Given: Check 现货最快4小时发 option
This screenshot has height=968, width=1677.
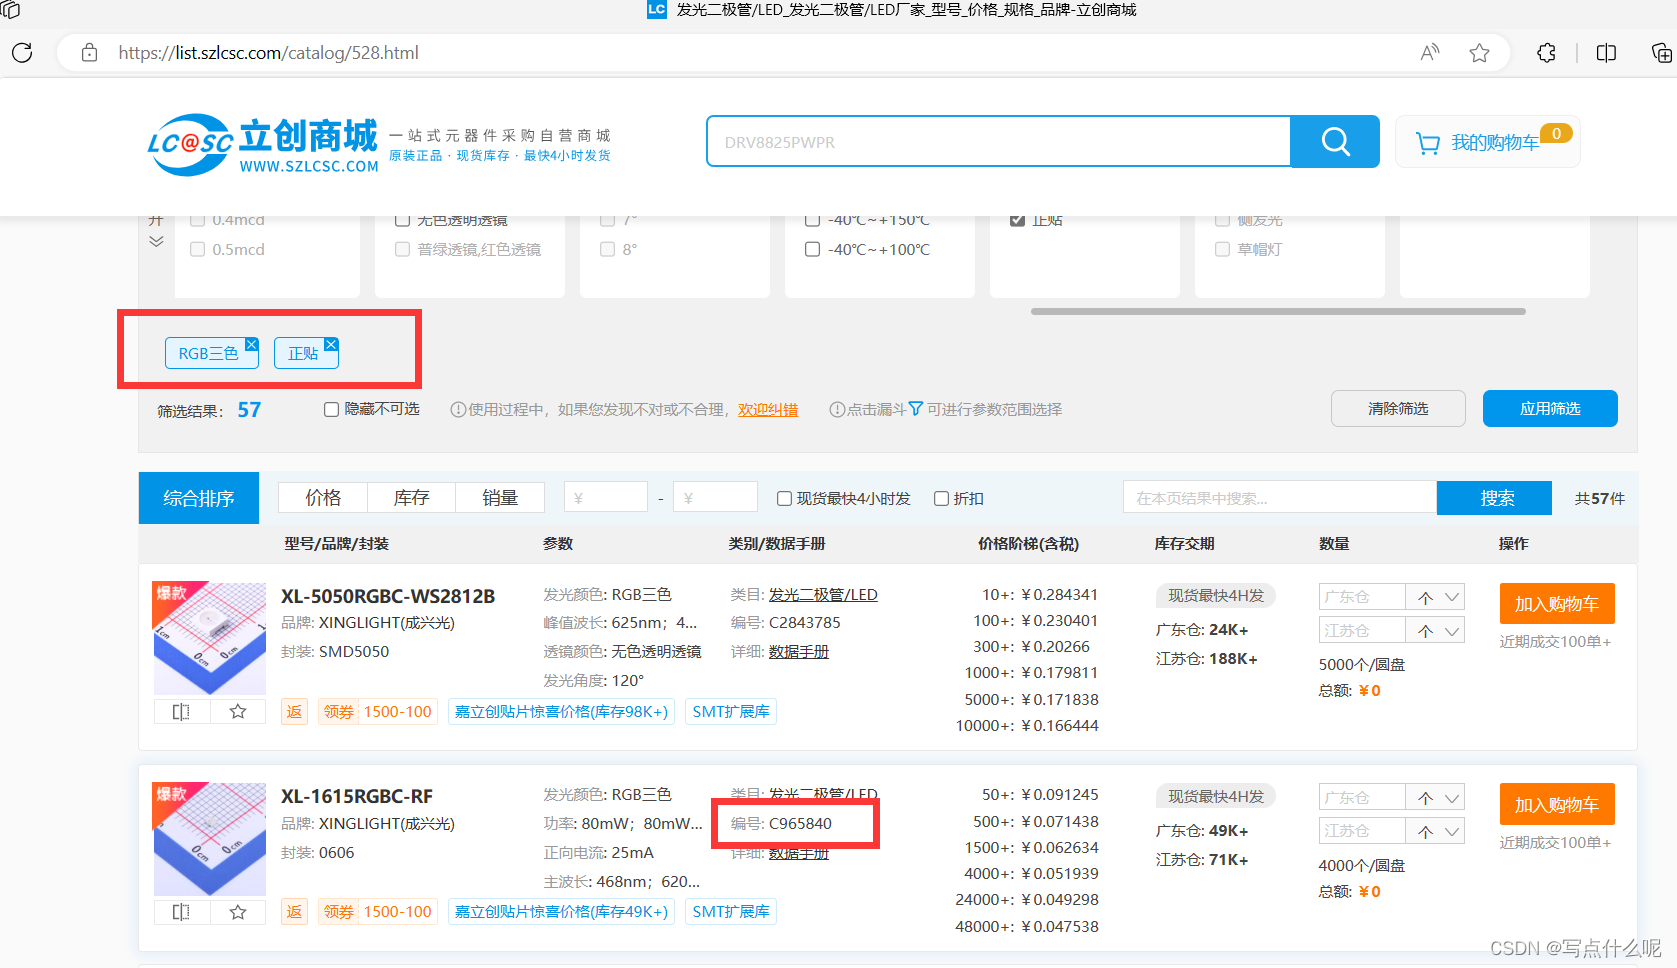Looking at the screenshot, I should 785,498.
